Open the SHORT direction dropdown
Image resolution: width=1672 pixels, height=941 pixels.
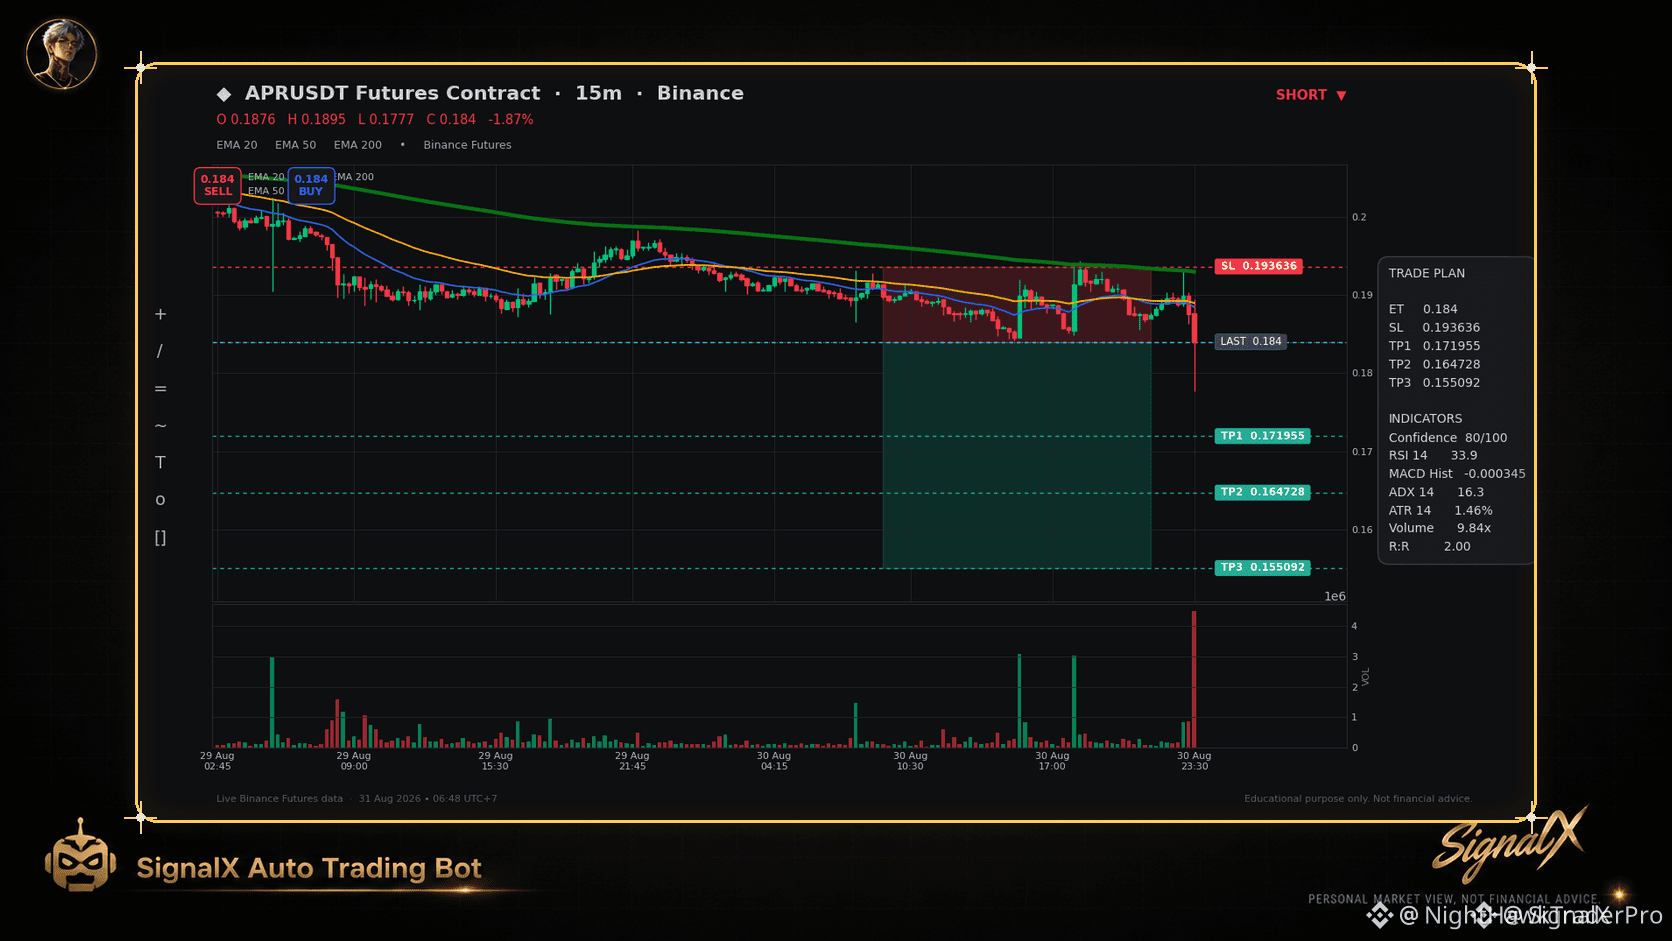(1311, 95)
